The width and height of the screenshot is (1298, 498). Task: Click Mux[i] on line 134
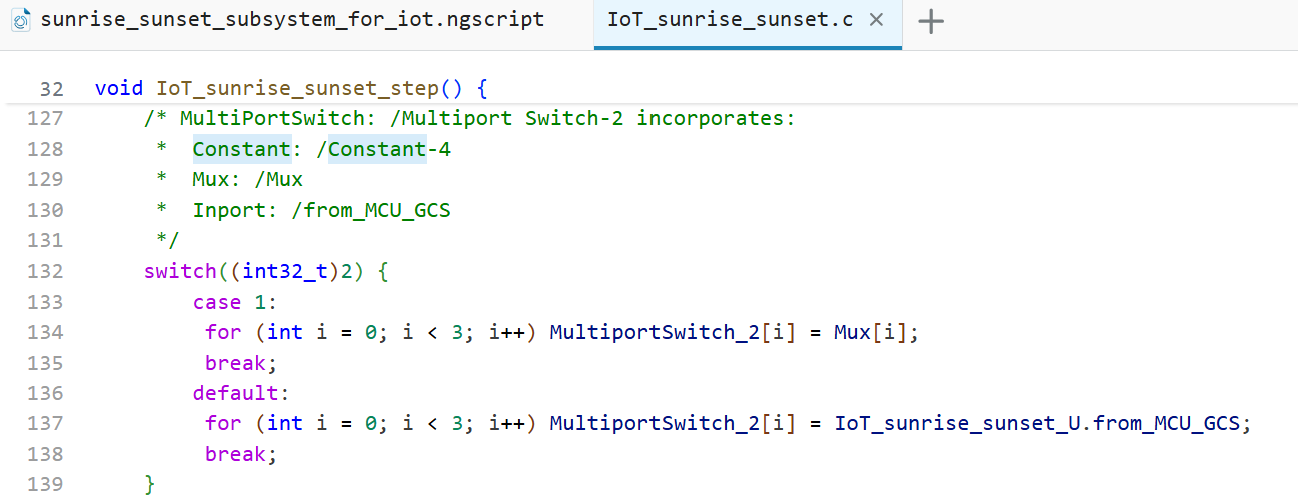coord(875,332)
